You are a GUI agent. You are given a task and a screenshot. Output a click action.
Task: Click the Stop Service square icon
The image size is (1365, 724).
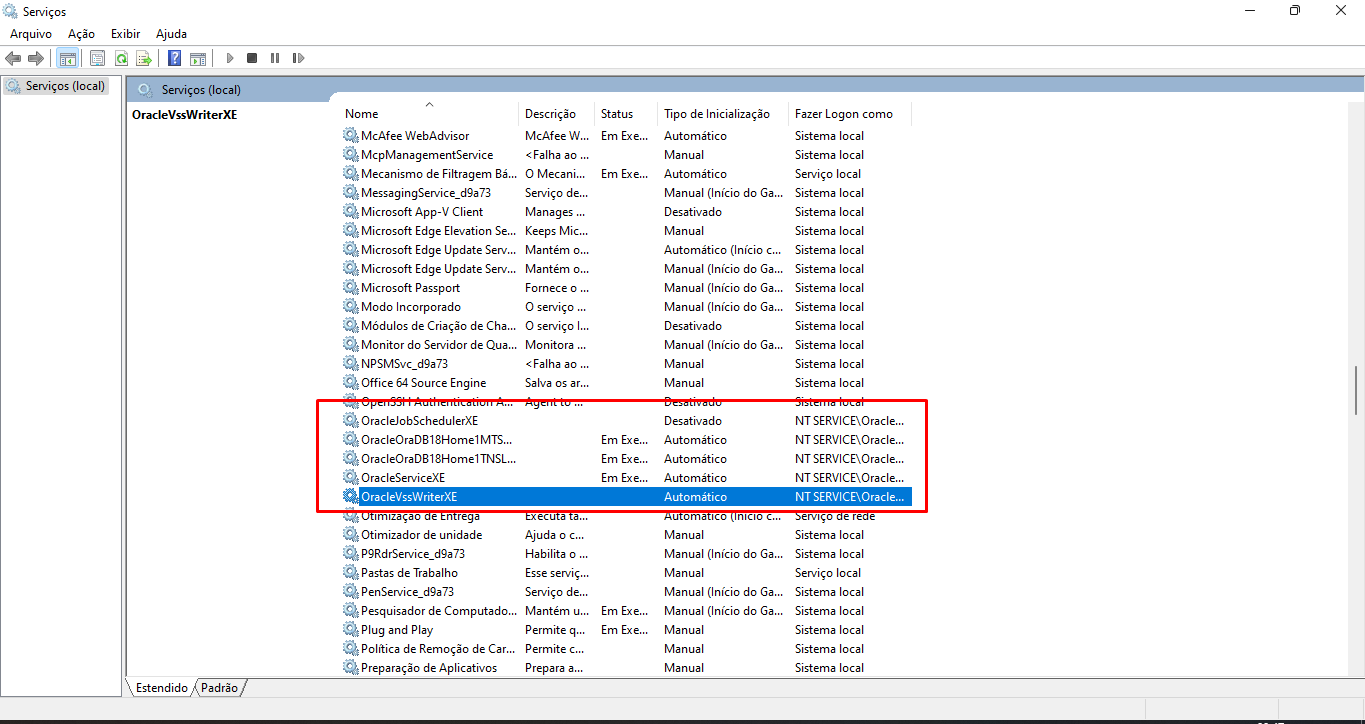[x=252, y=58]
